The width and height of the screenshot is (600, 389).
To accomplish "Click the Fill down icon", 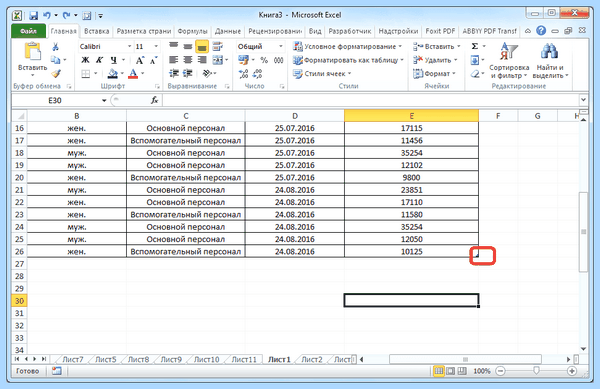I will point(475,60).
